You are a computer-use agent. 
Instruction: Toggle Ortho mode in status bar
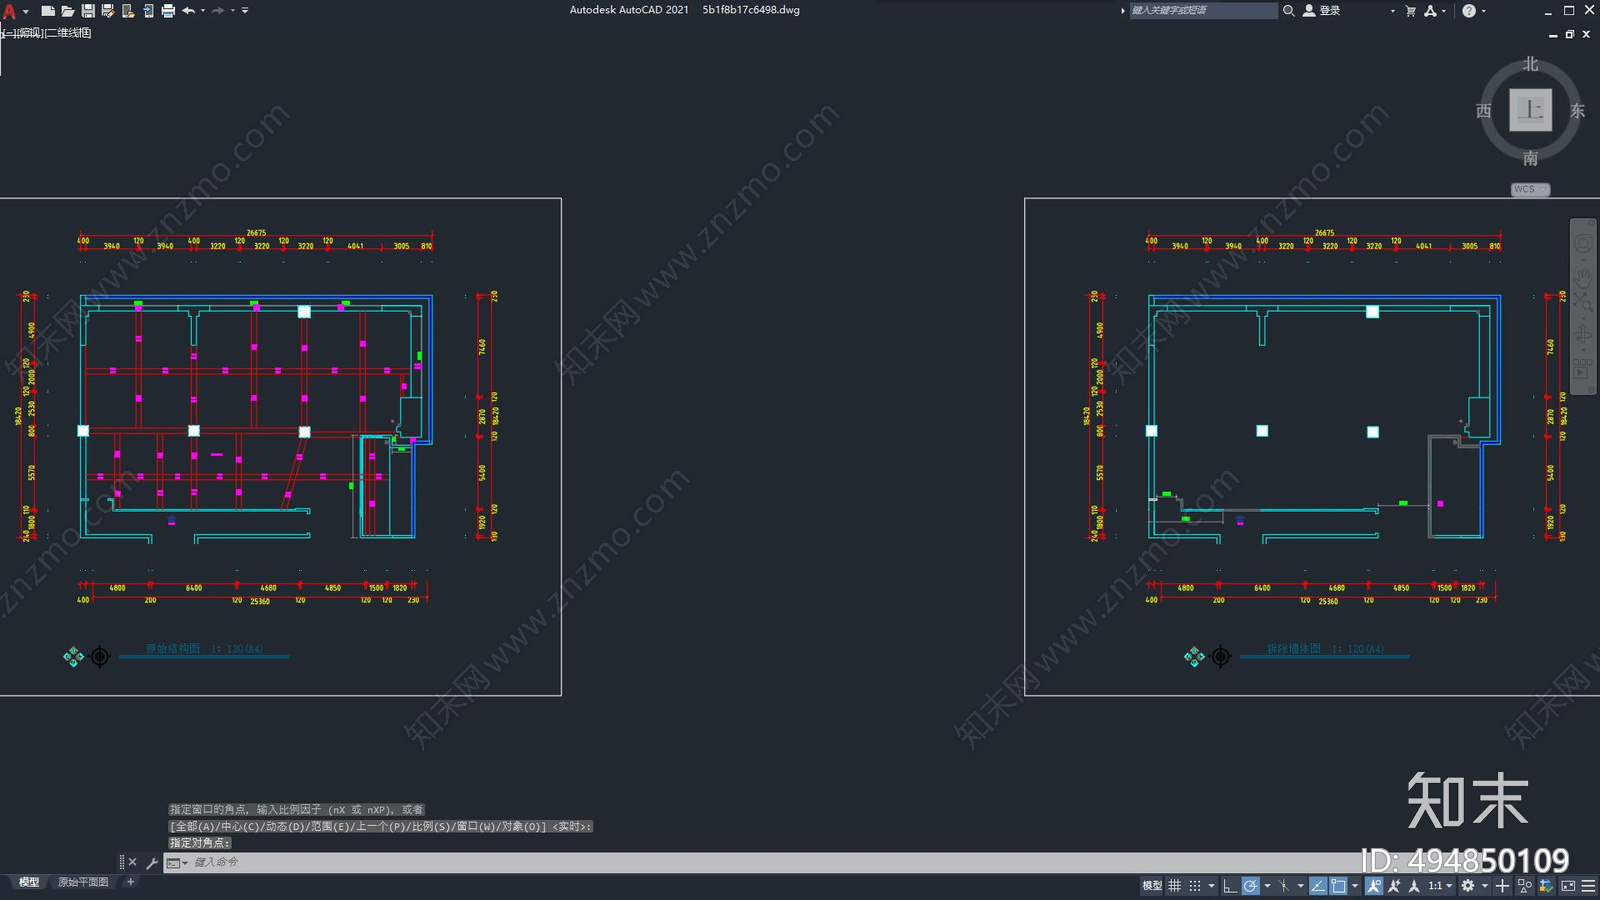pyautogui.click(x=1230, y=886)
